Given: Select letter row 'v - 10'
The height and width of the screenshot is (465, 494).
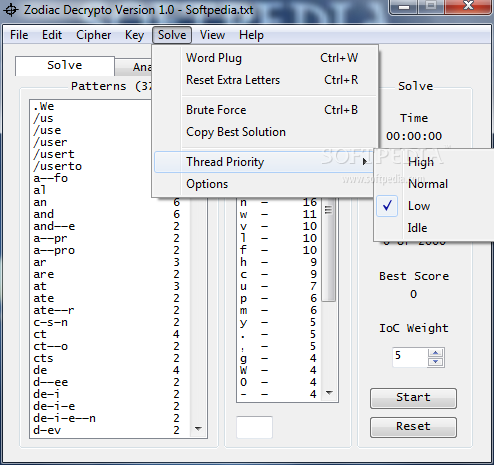Looking at the screenshot, I should 278,226.
